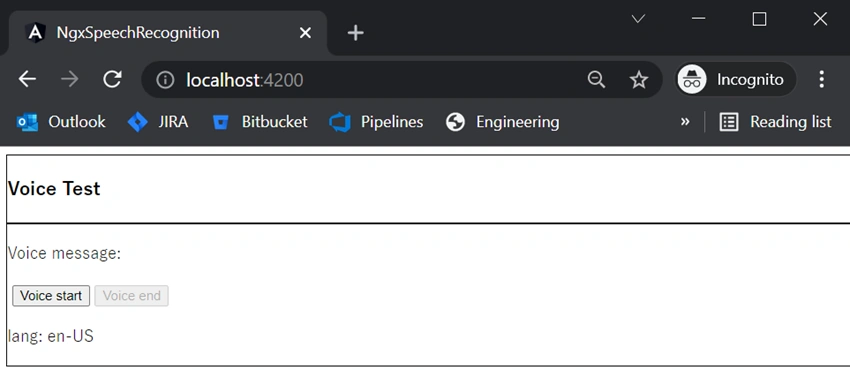
Task: Click the Voice start button
Action: coord(51,296)
